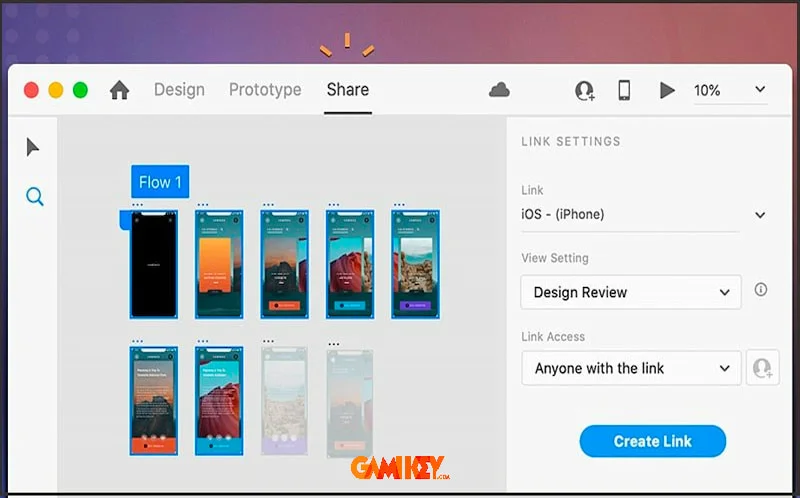The image size is (800, 498).
Task: Close the window with red button
Action: [x=31, y=90]
